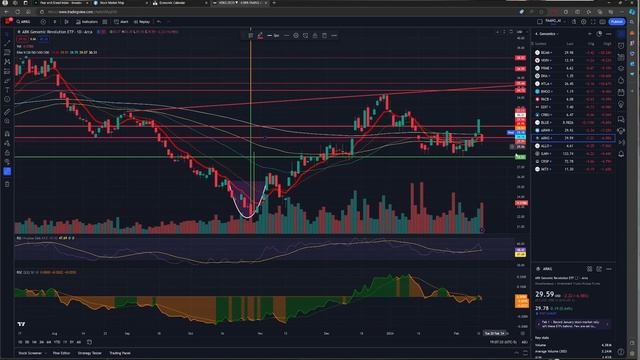
Task: Remove drawings trash icon in left toolbar
Action: pos(7,184)
